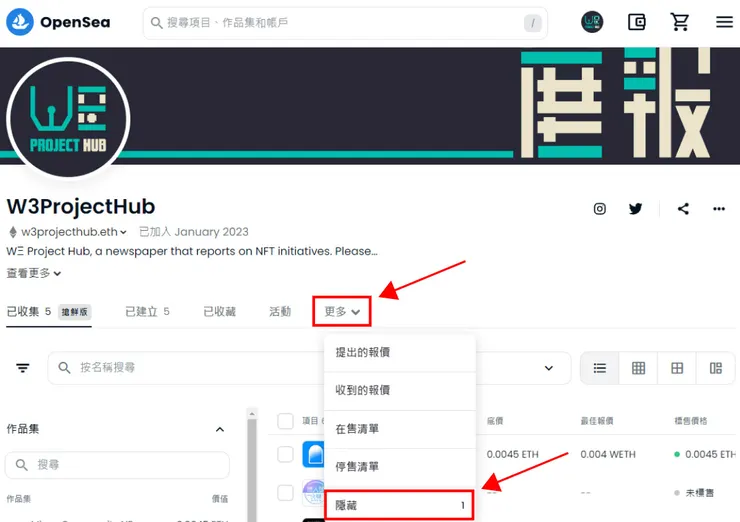Viewport: 740px width, 522px height.
Task: Click the 底價 column header
Action: [495, 421]
